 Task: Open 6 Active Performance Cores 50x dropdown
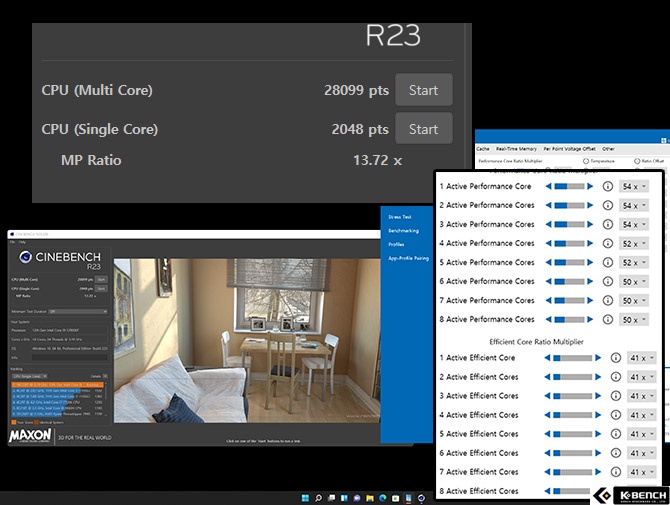click(x=634, y=282)
